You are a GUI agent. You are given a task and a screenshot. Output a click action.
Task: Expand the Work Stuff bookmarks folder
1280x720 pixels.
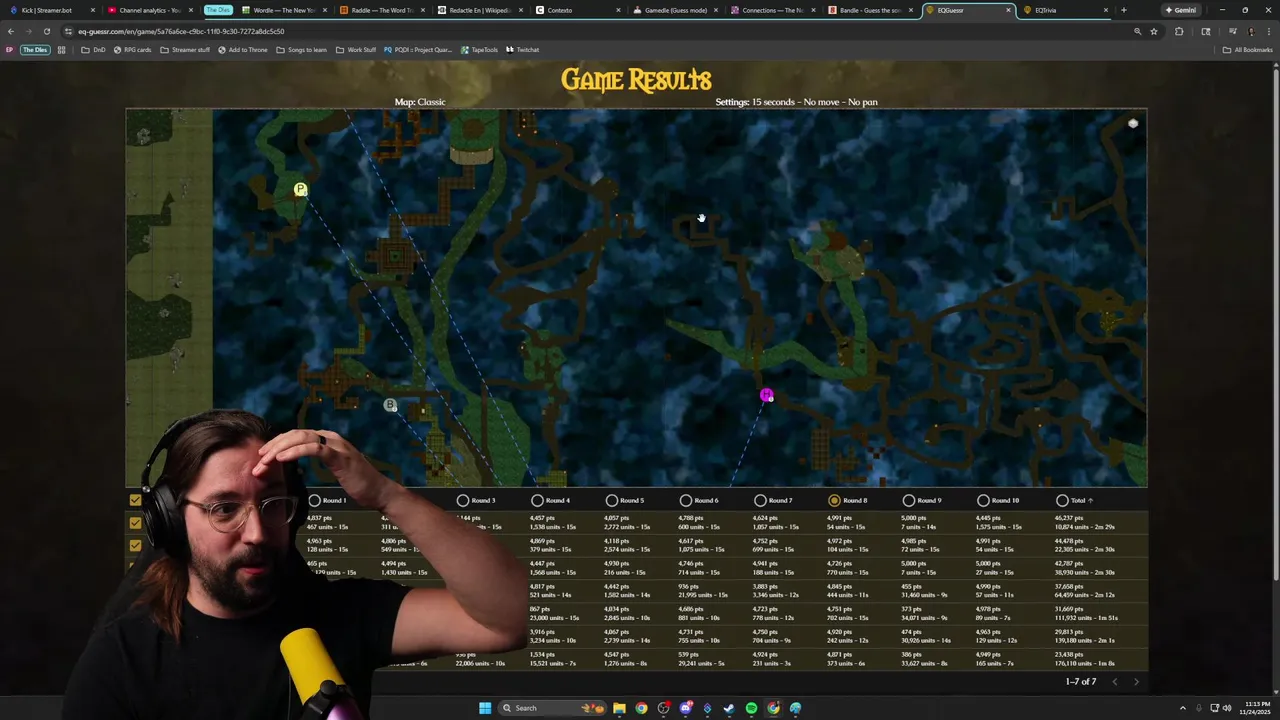click(356, 49)
